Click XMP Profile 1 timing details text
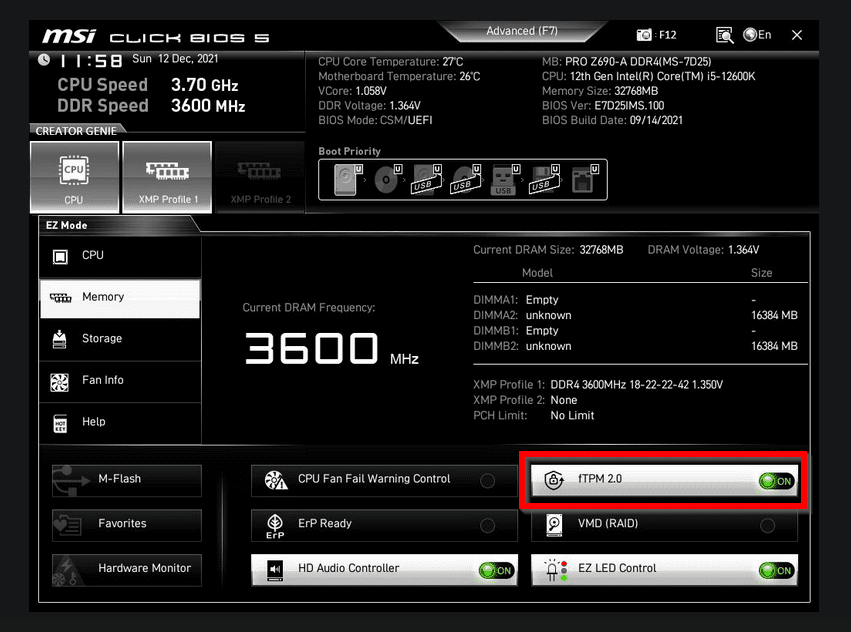This screenshot has width=851, height=632. click(637, 385)
